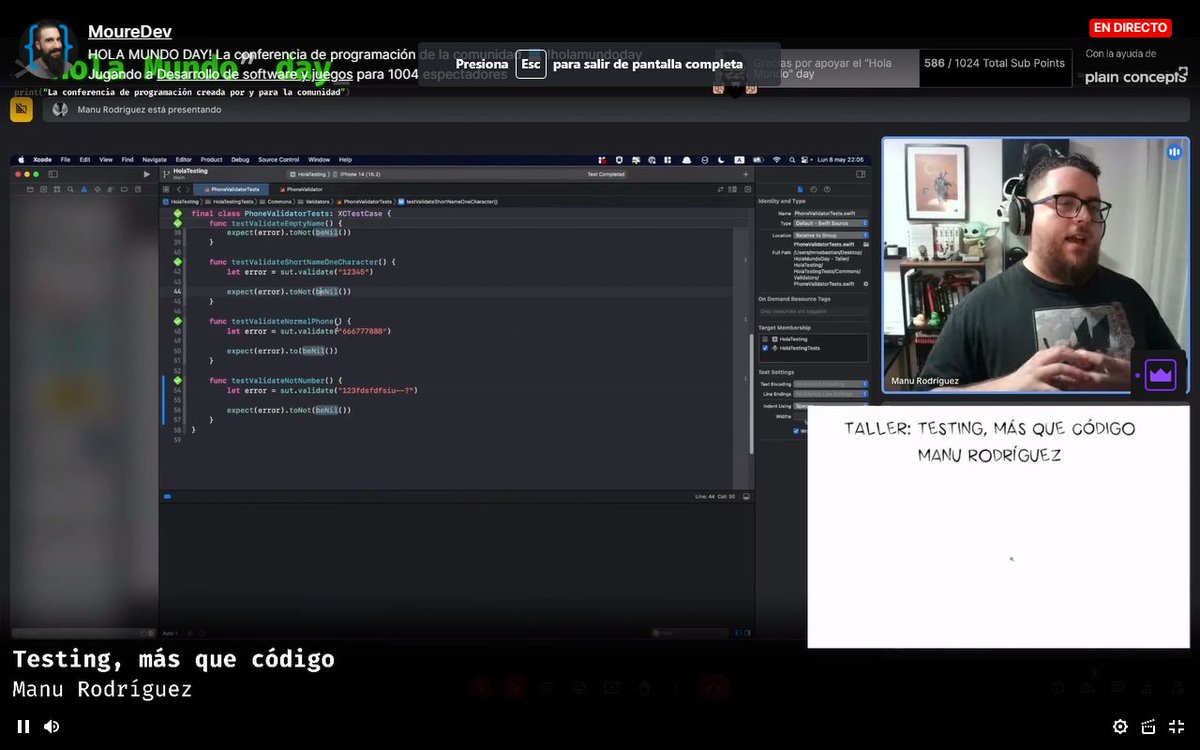Click the crown badge on Manu's webcam
Viewport: 1200px width, 750px height.
pos(1160,375)
